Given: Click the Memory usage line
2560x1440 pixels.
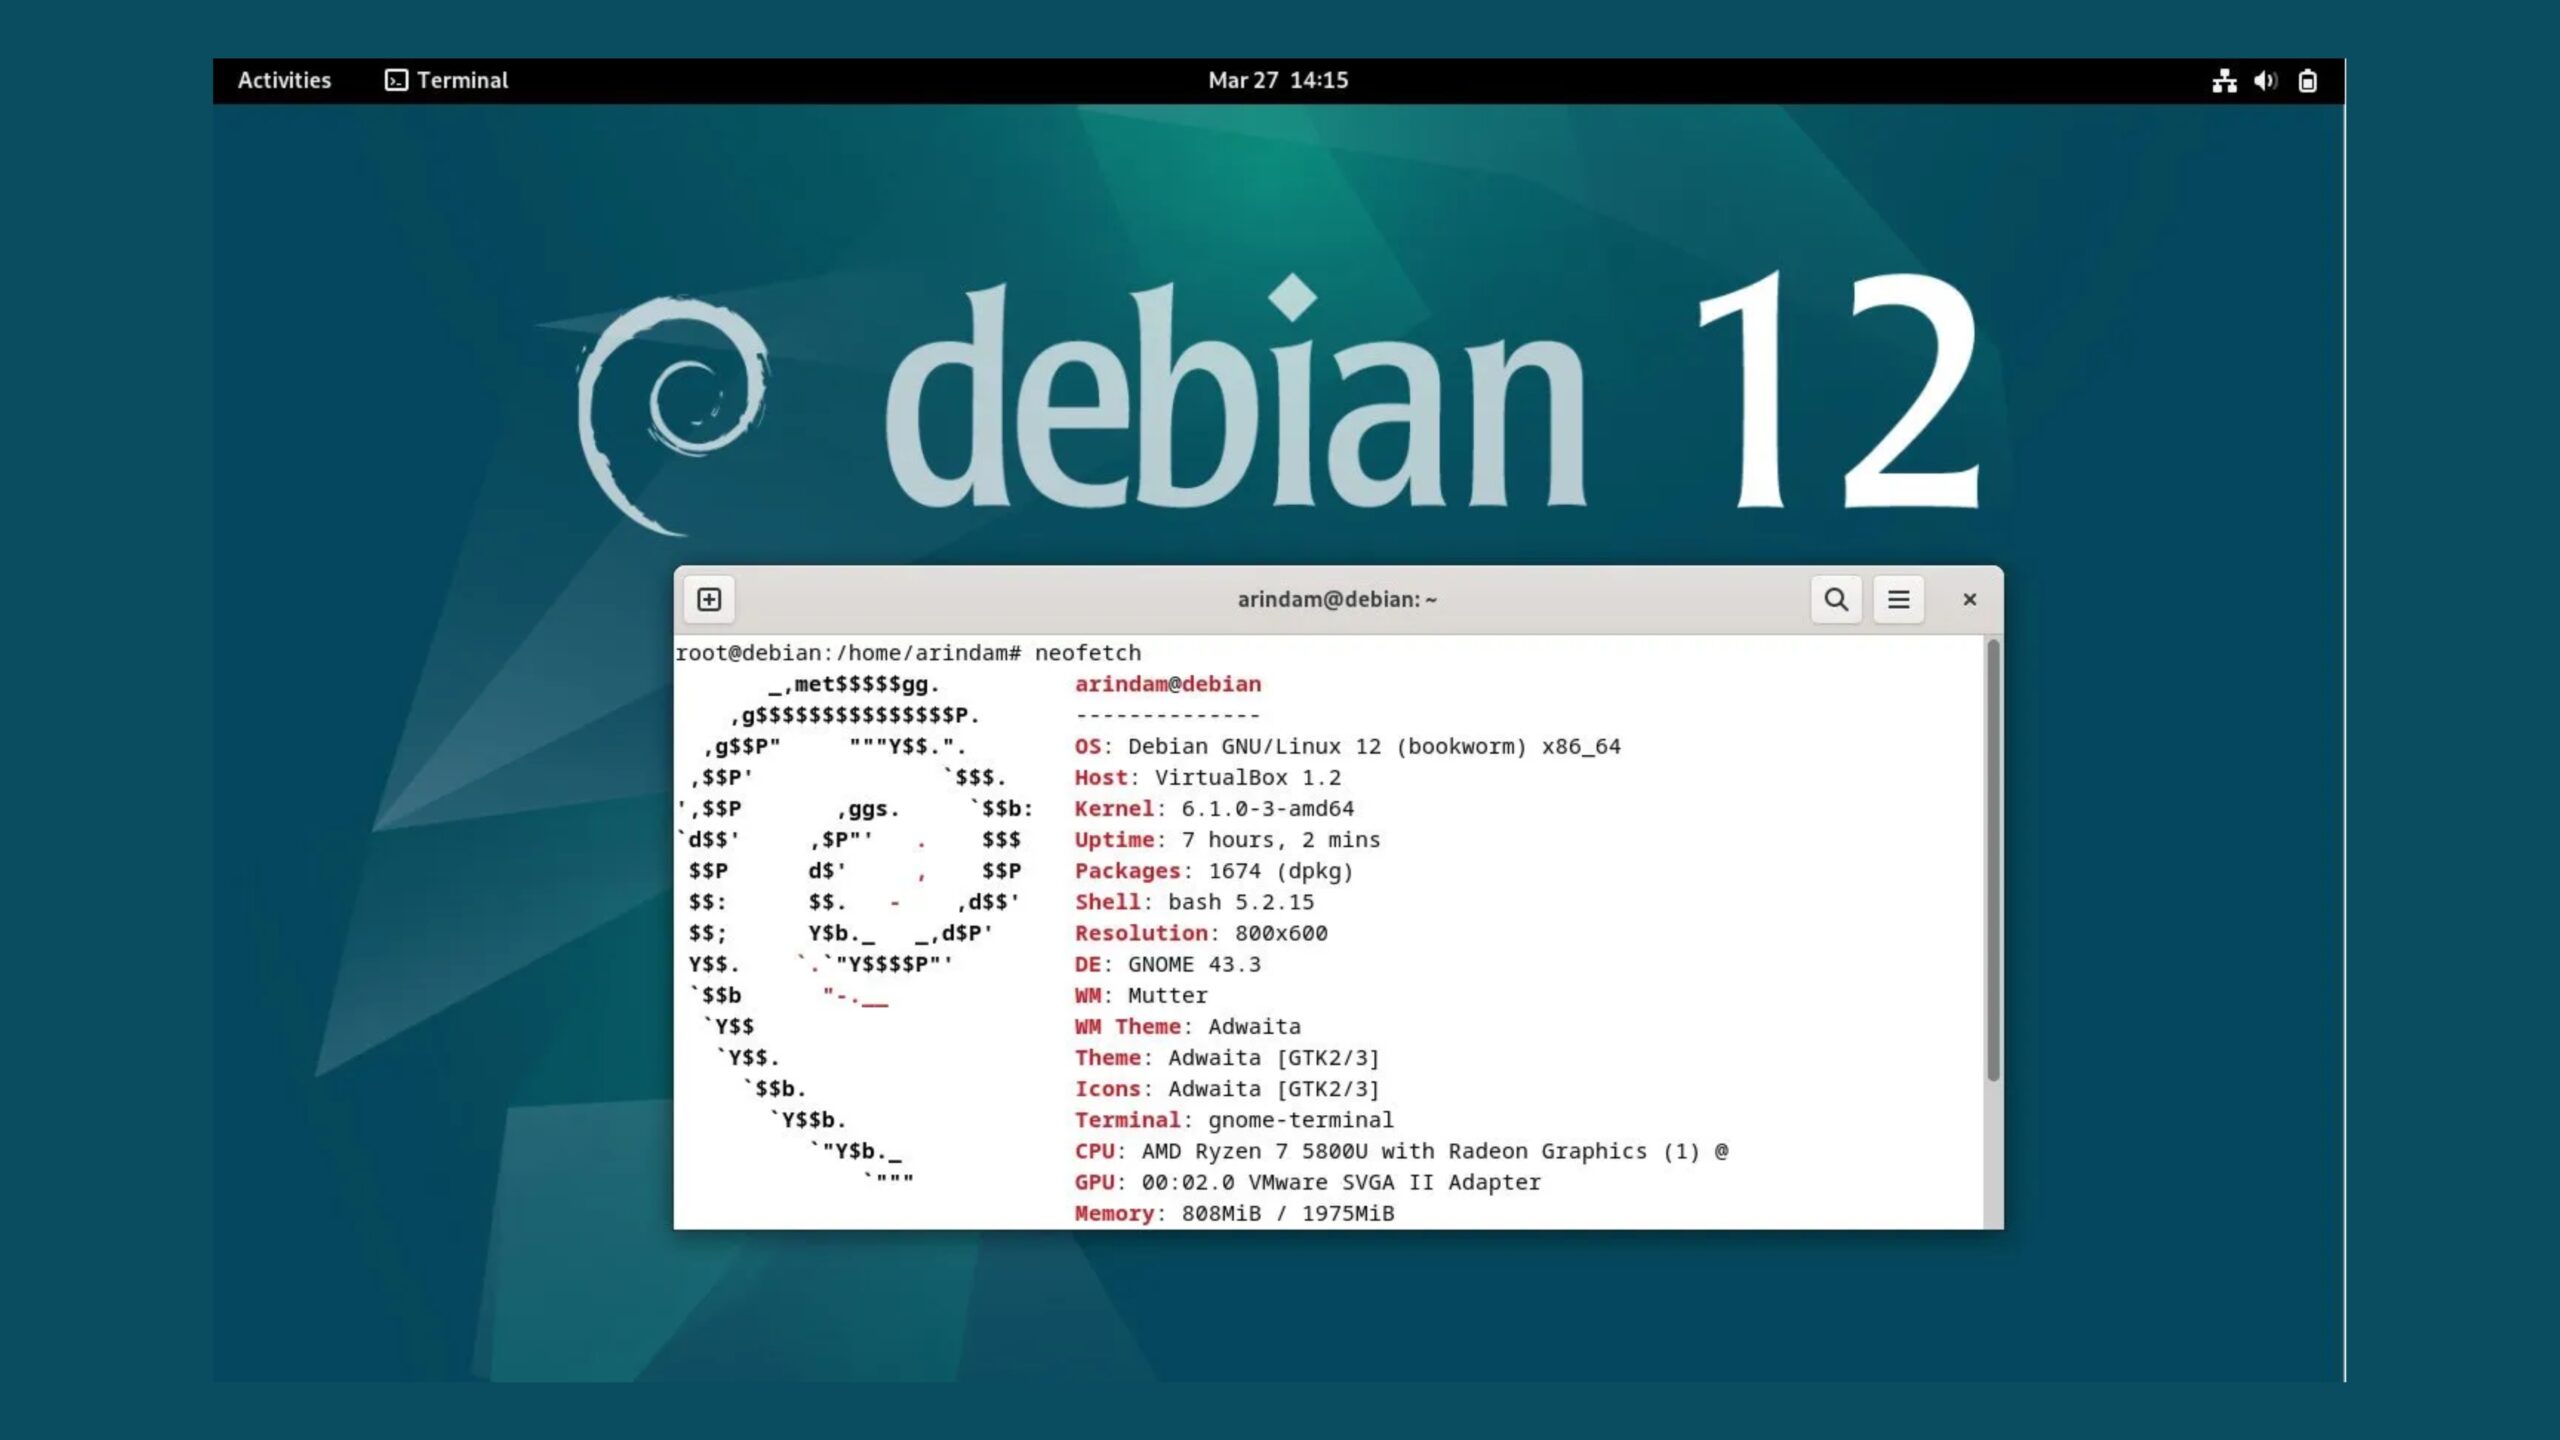Looking at the screenshot, I should [1233, 1213].
